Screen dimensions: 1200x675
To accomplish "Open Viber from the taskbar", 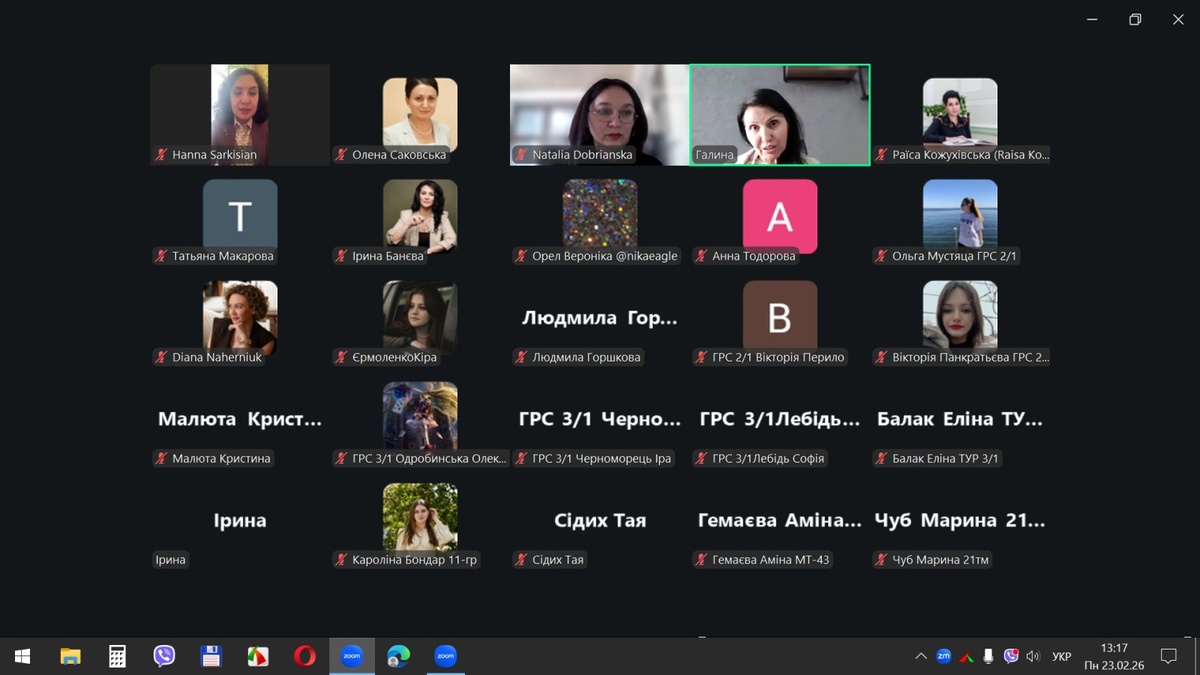I will point(164,656).
